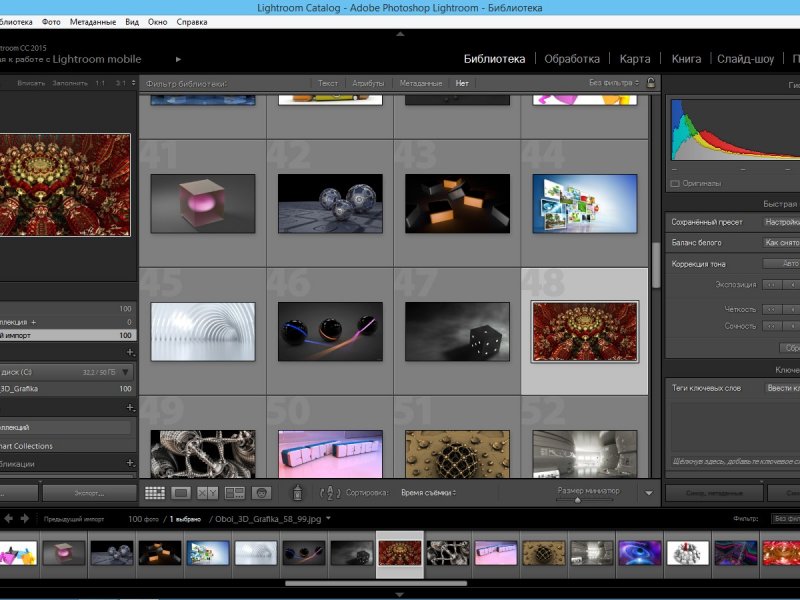Select grid photo 47 with the dark dice
800x600 pixels.
pos(457,332)
